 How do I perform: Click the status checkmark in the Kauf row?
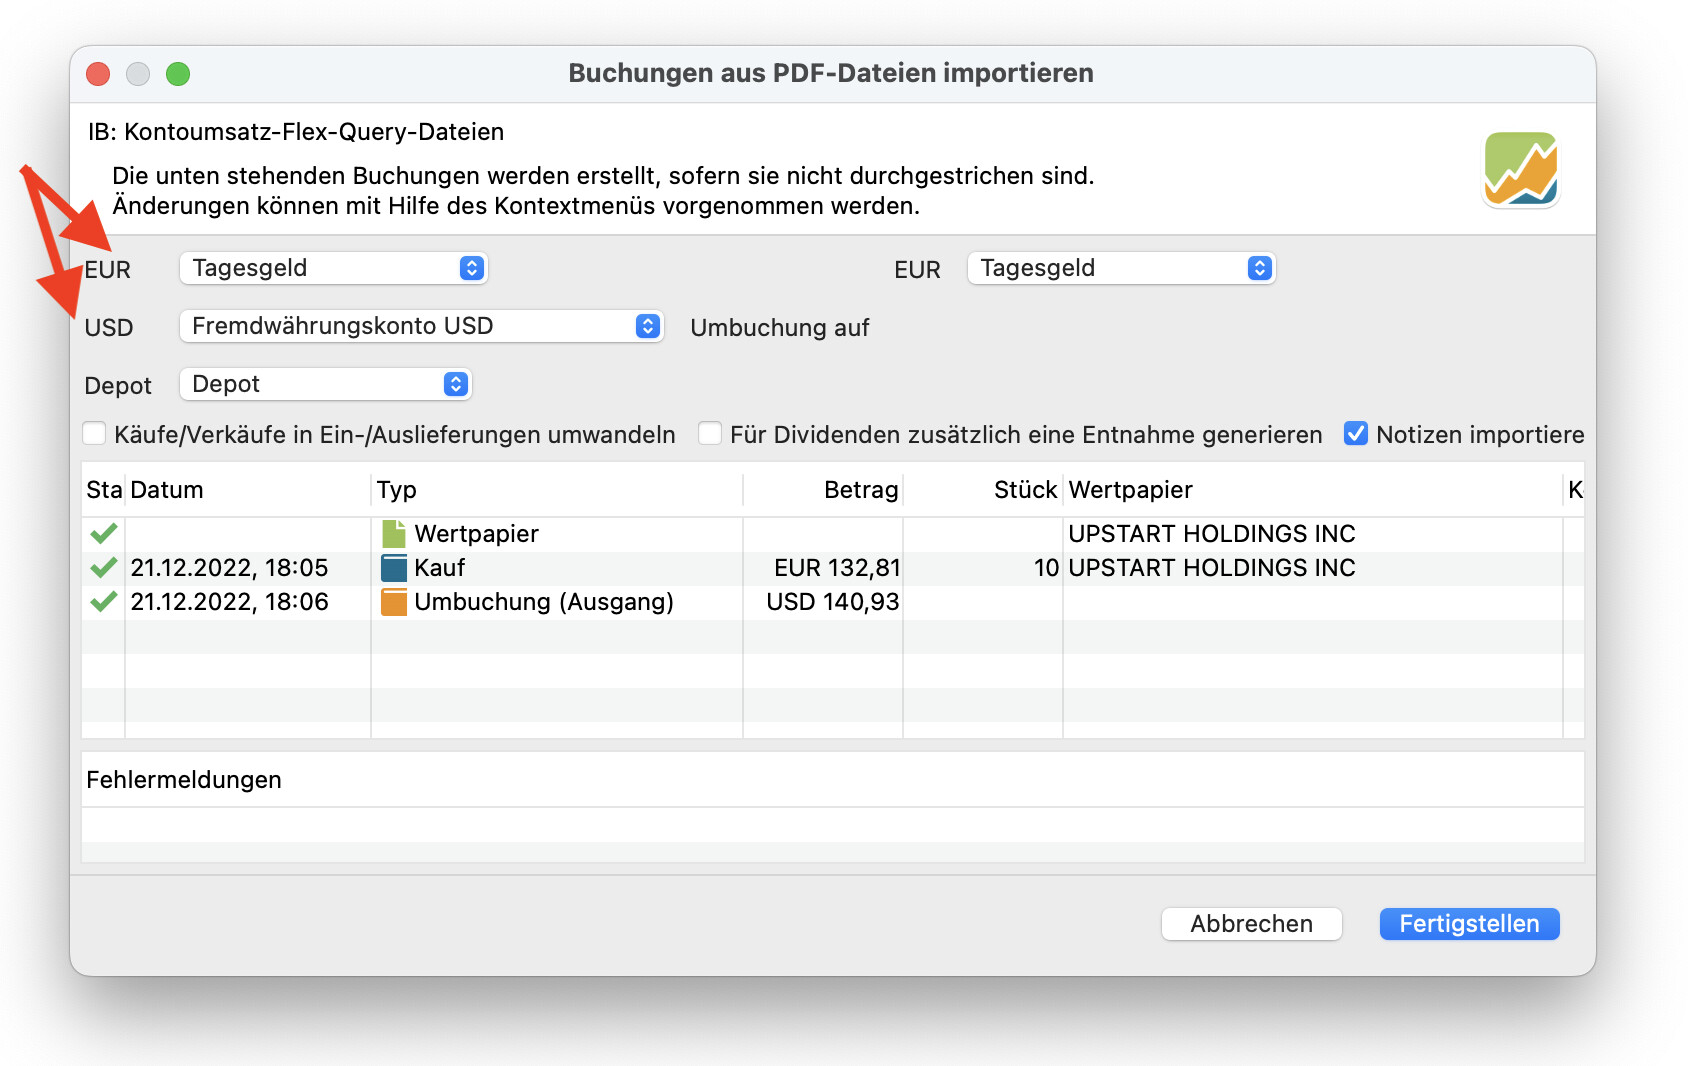(x=103, y=567)
